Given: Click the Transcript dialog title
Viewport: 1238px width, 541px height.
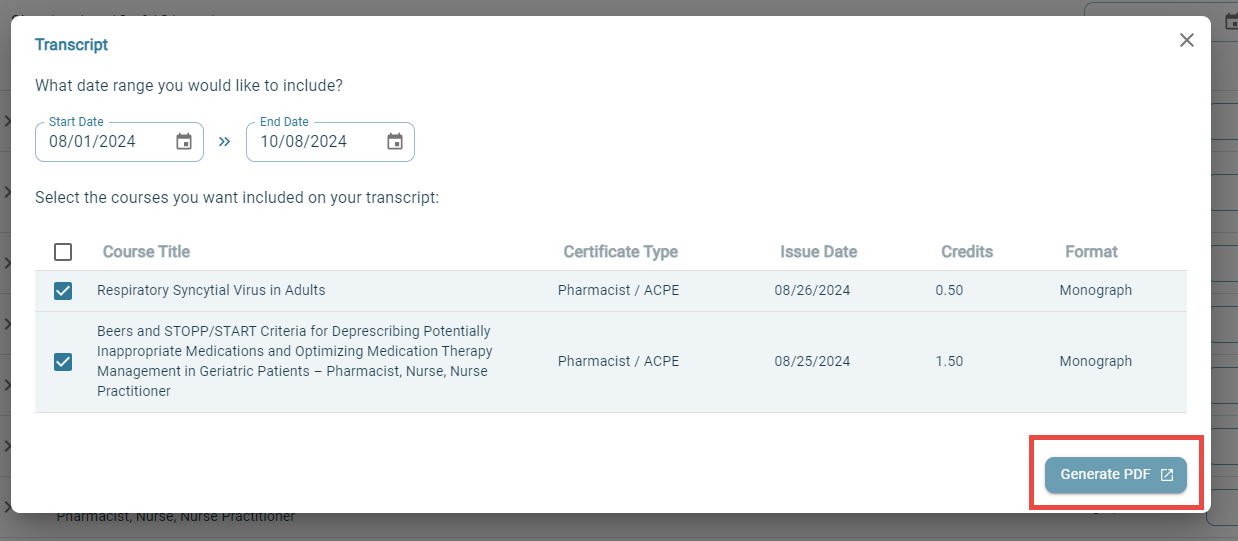Looking at the screenshot, I should point(71,45).
